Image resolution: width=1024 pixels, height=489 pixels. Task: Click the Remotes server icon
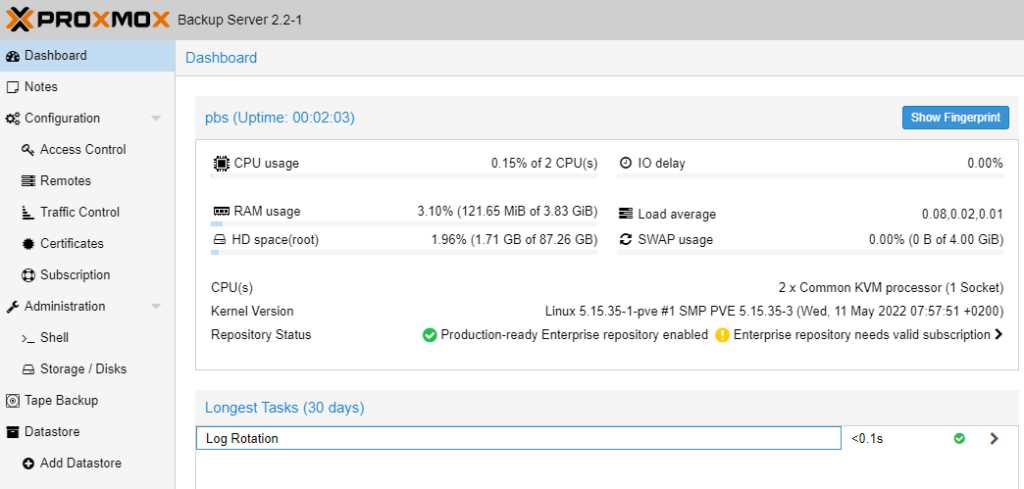point(27,181)
